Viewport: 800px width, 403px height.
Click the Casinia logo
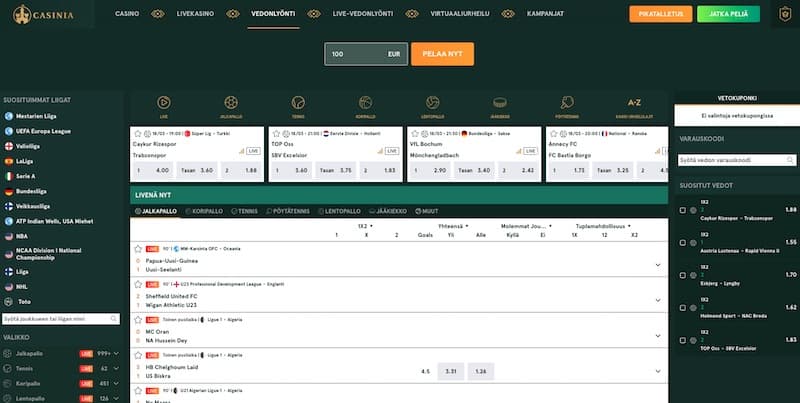43,14
